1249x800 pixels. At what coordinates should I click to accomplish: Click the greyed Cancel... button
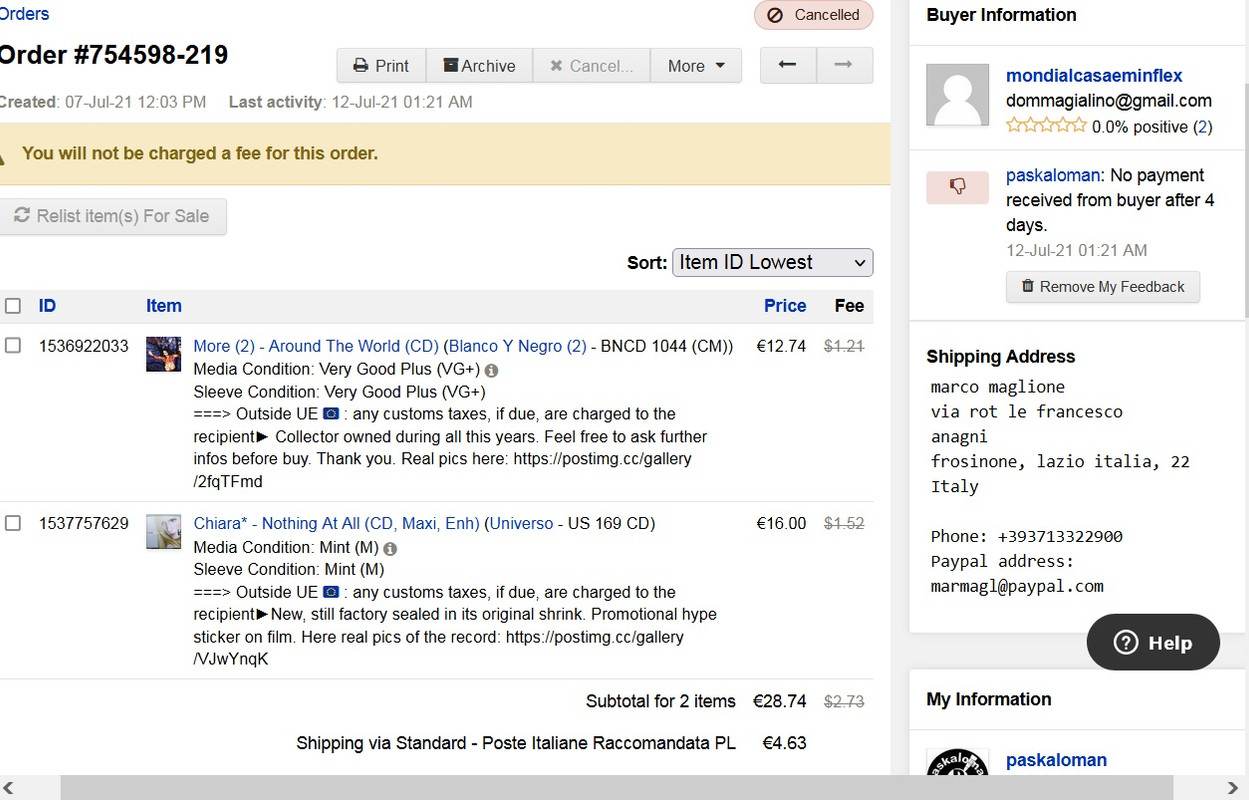(591, 66)
